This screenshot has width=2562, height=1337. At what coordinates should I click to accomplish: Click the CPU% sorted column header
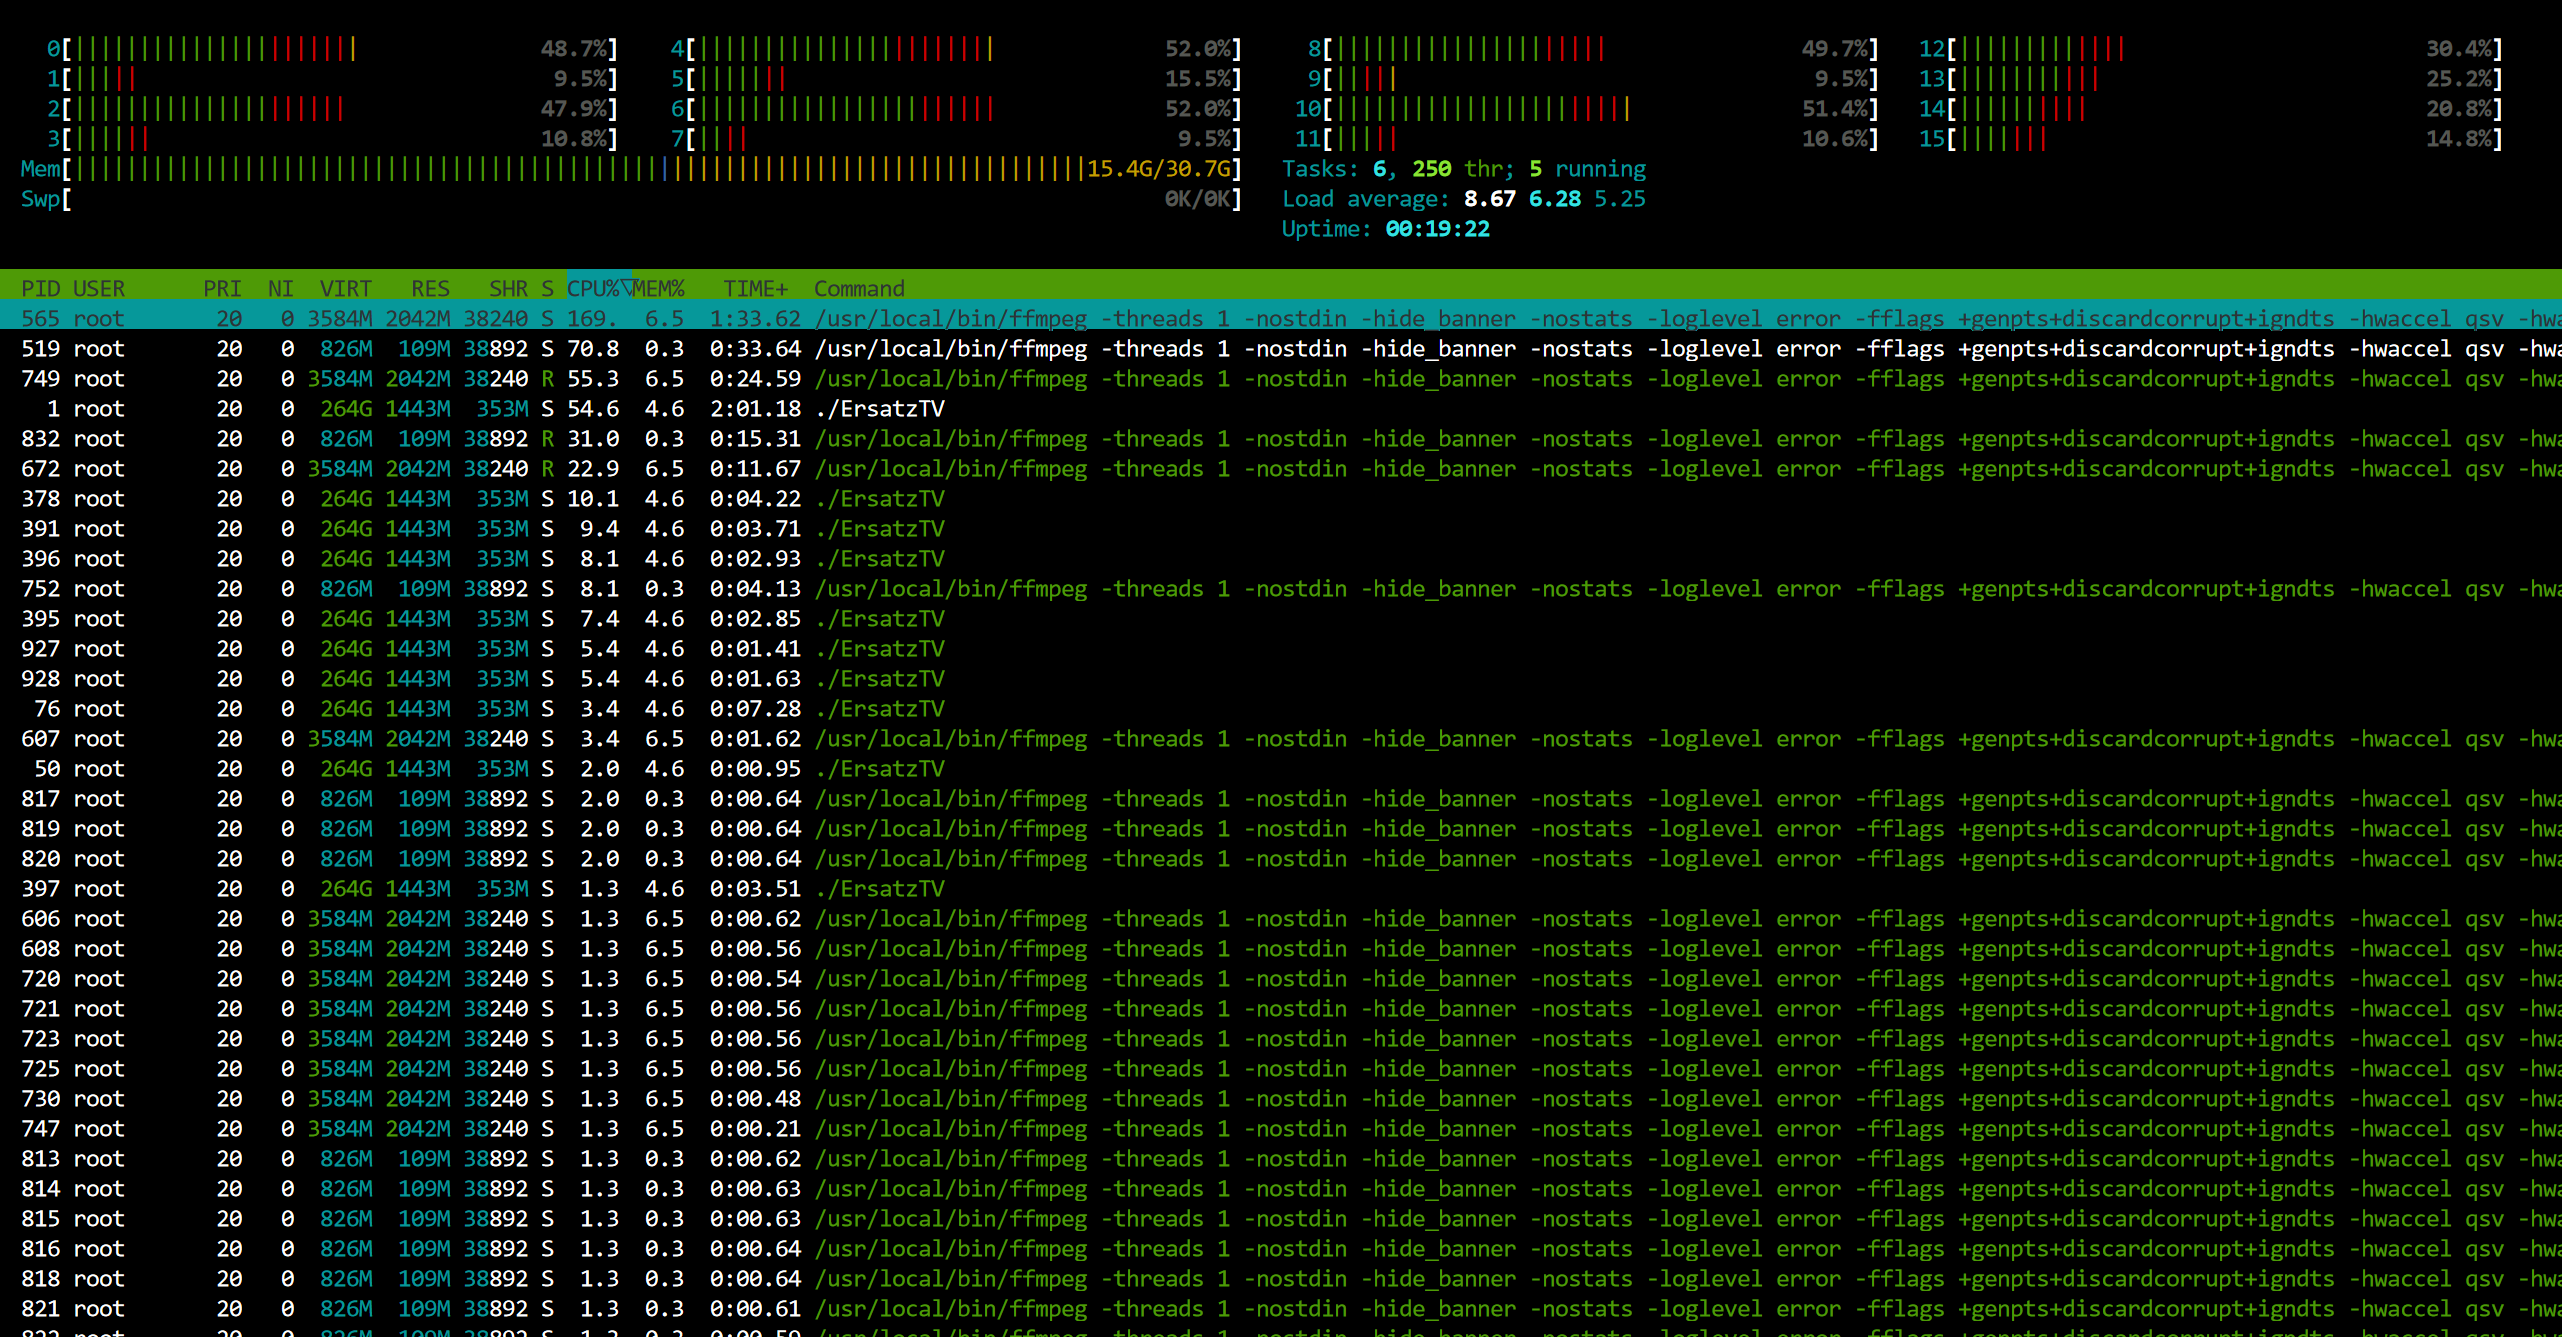(x=599, y=289)
